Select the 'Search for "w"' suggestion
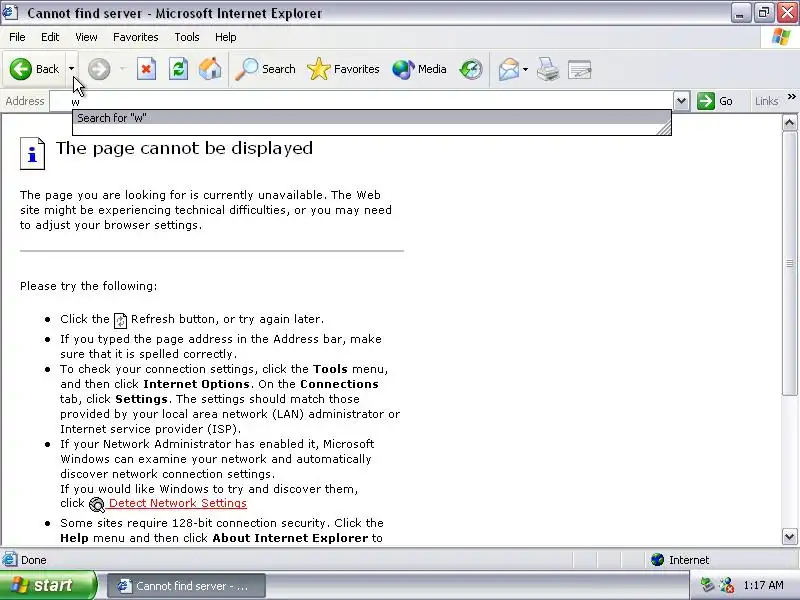800x600 pixels. (x=371, y=118)
